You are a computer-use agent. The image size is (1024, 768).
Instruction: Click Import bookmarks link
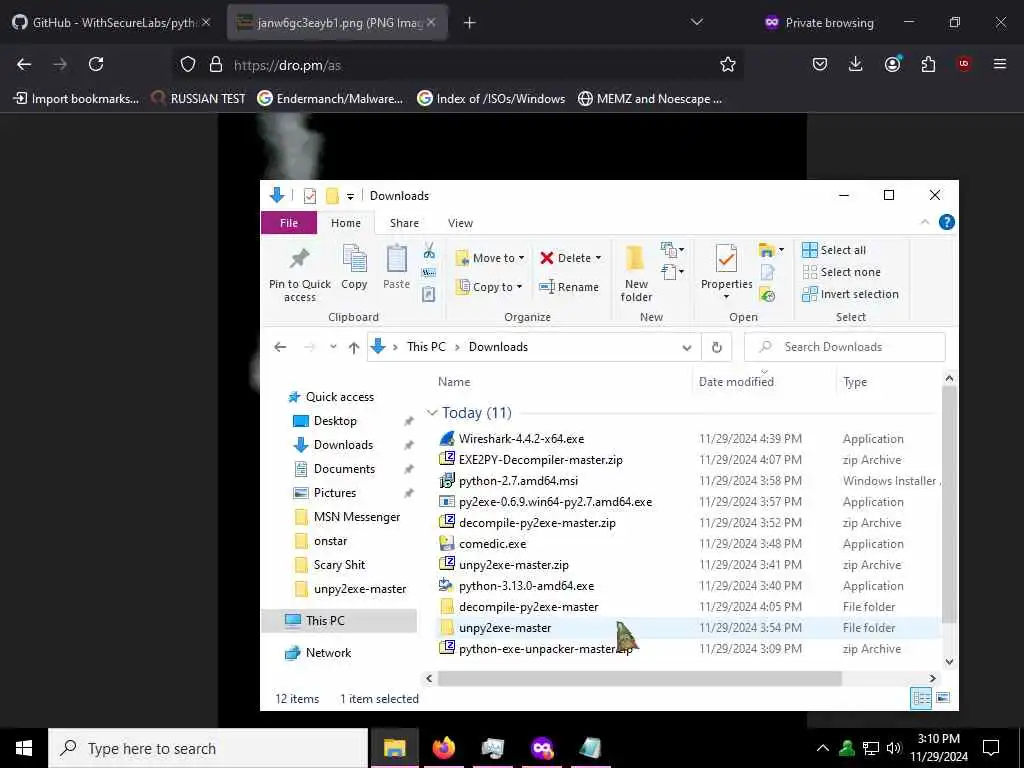pos(76,99)
